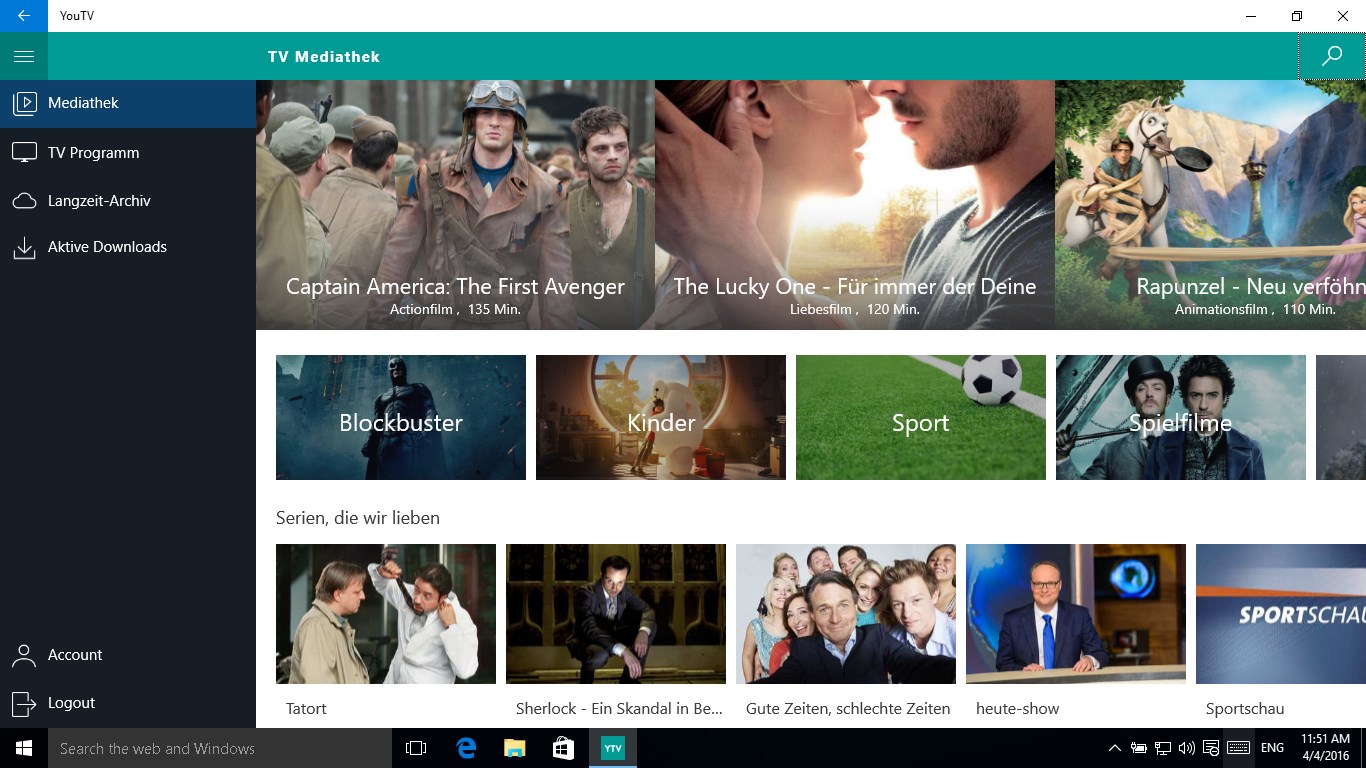This screenshot has width=1366, height=768.
Task: Open the search with the magnifier icon
Action: [1331, 56]
